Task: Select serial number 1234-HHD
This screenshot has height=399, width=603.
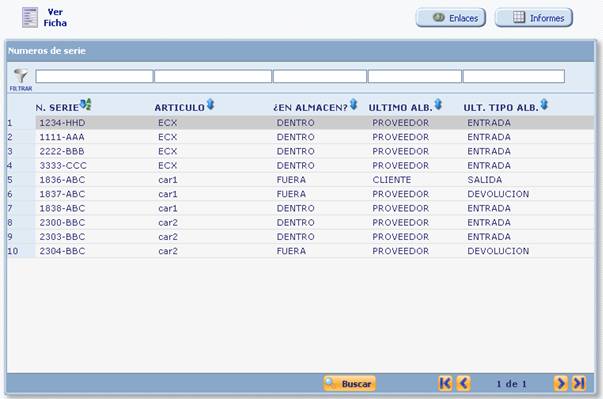Action: pyautogui.click(x=62, y=123)
